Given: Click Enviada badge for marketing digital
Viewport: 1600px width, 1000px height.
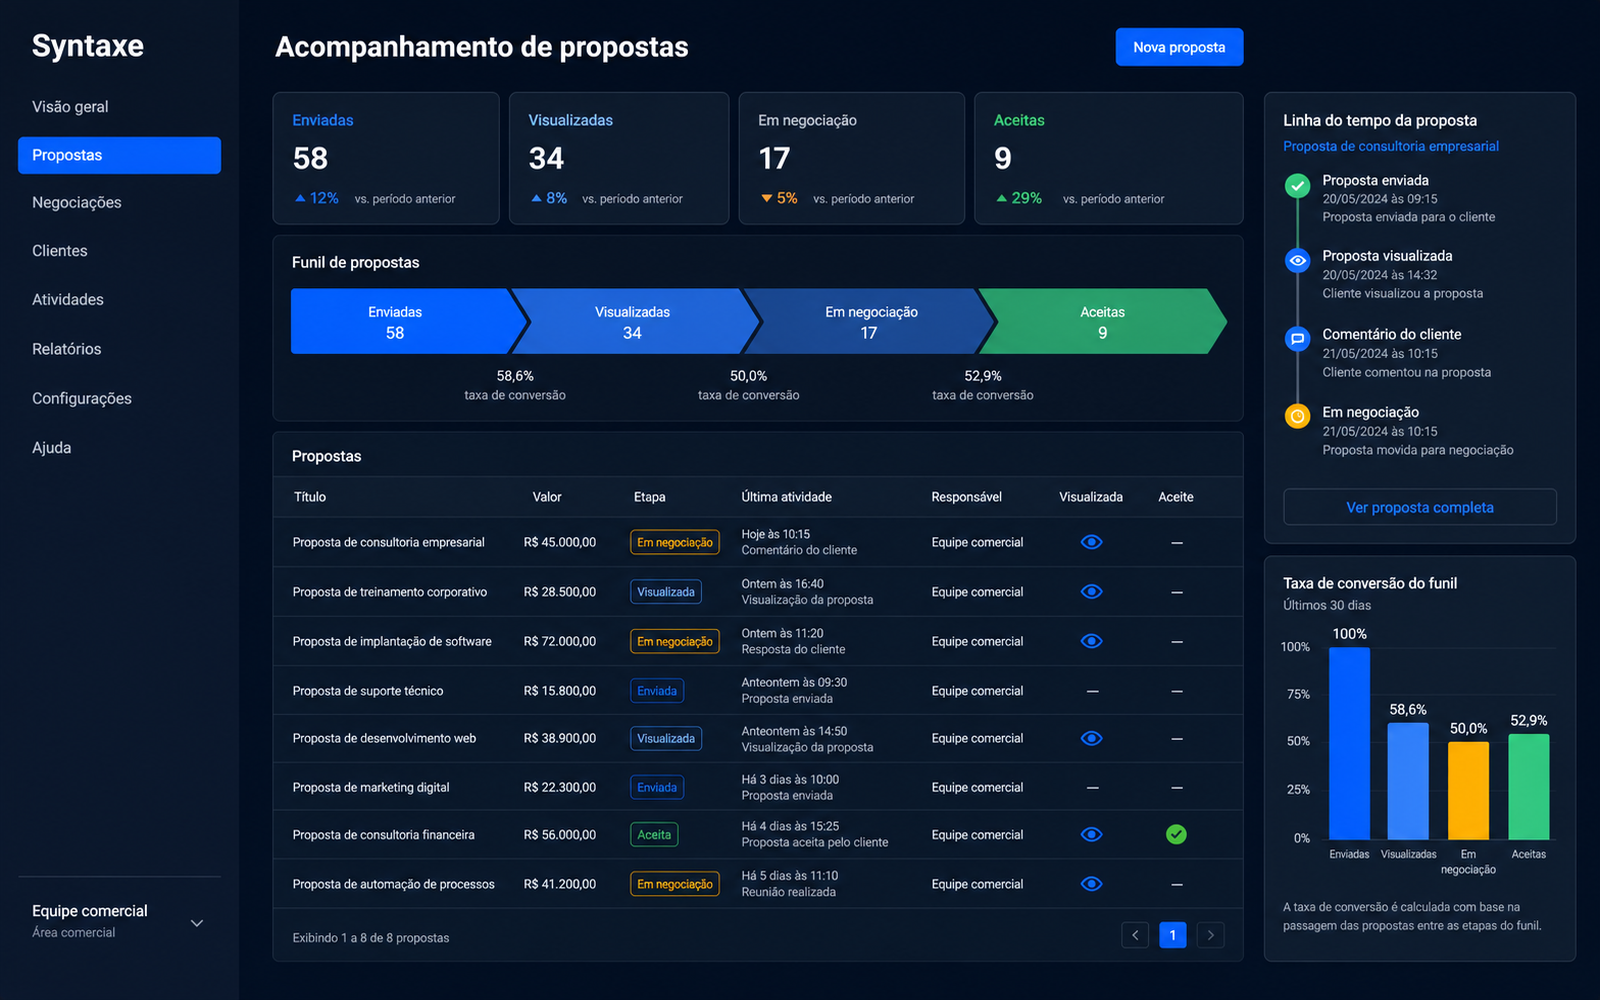Looking at the screenshot, I should click(x=657, y=788).
